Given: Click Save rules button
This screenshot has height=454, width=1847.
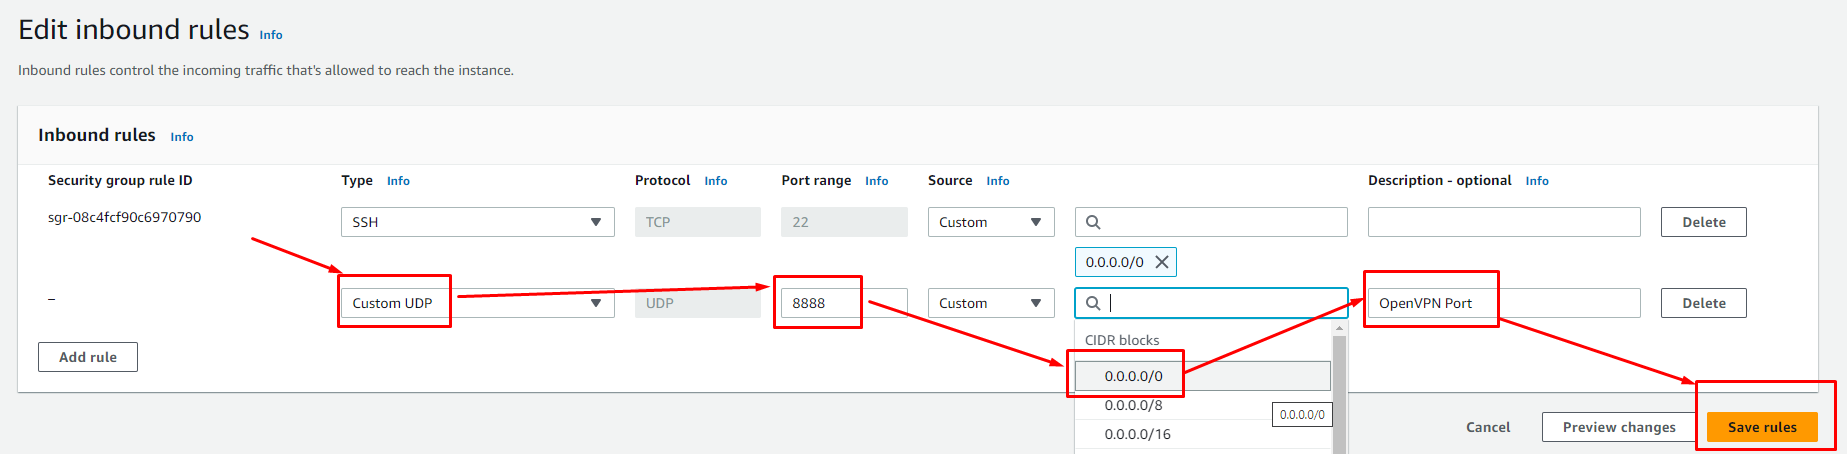Looking at the screenshot, I should click(x=1762, y=427).
